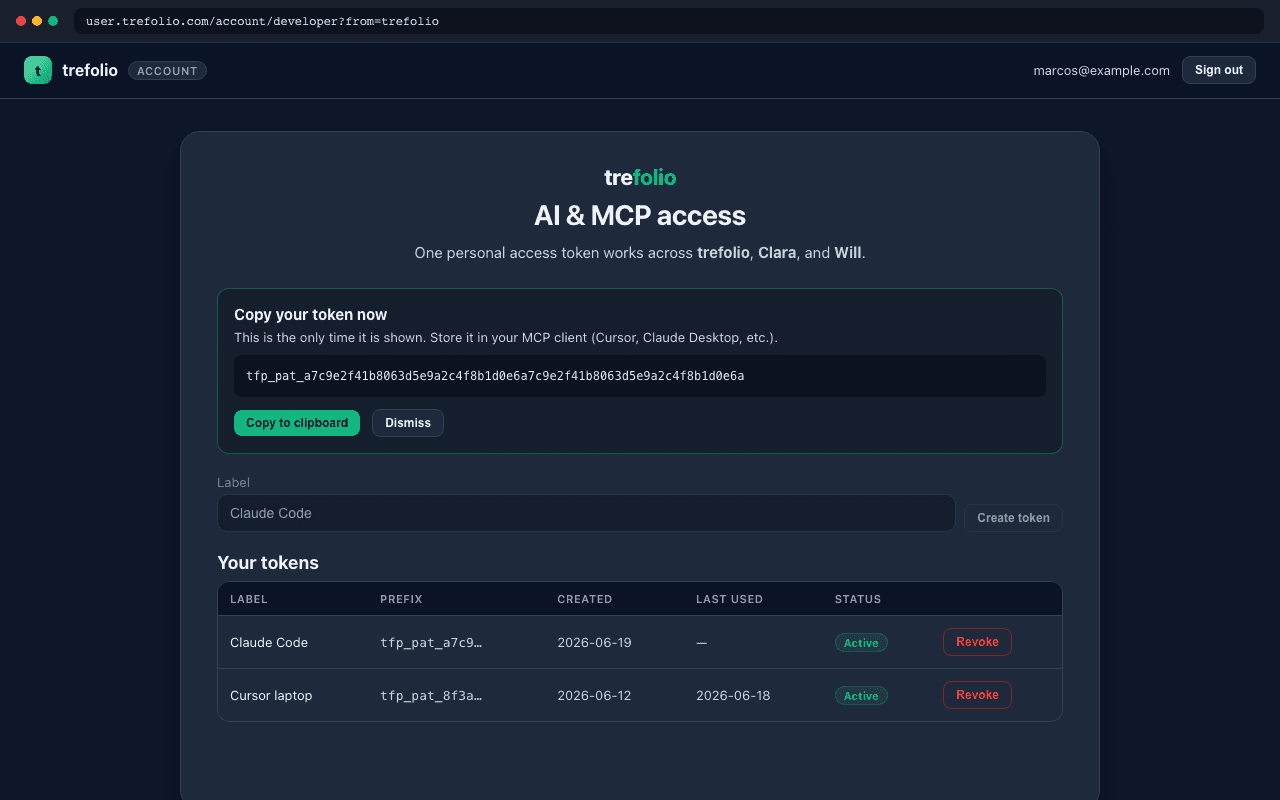Click Active status badge for Cursor laptop

[x=861, y=696]
